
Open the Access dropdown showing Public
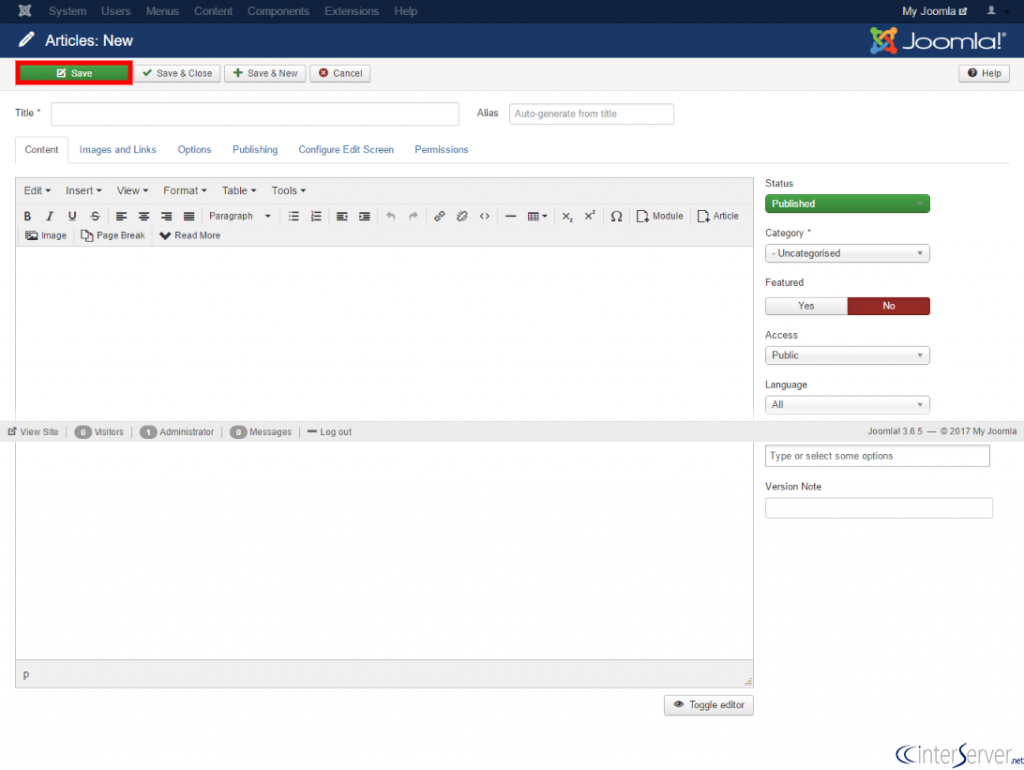point(847,355)
